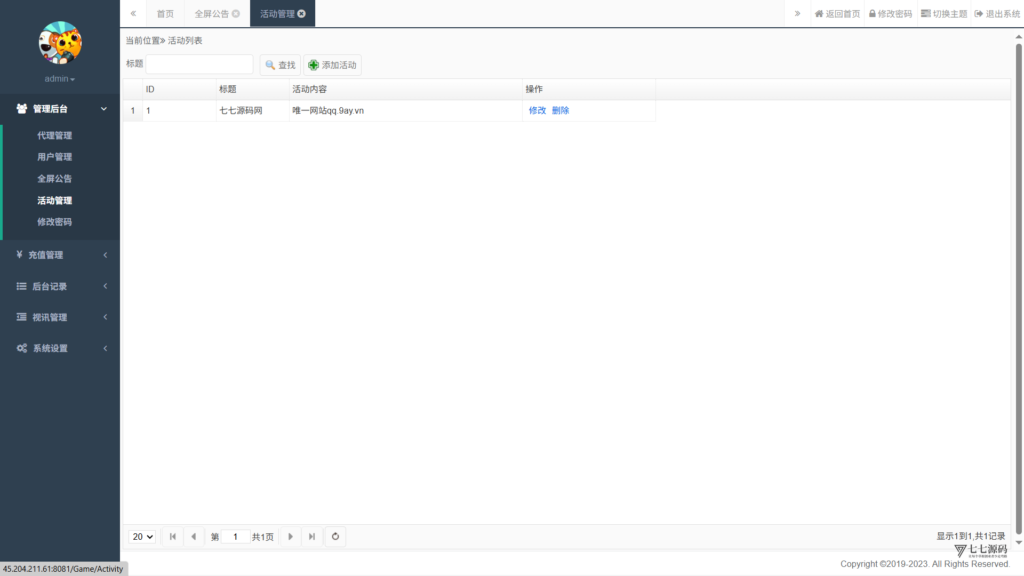Open 代理管理 in the sidebar
Image resolution: width=1024 pixels, height=576 pixels.
[54, 136]
